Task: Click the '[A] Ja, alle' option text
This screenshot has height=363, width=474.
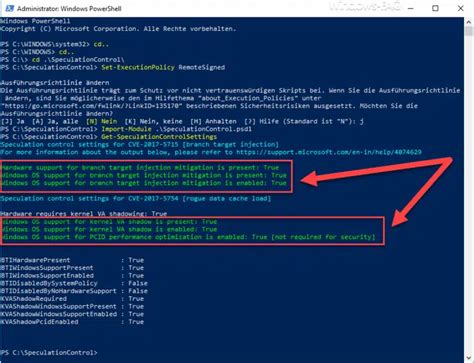Action: click(55, 121)
